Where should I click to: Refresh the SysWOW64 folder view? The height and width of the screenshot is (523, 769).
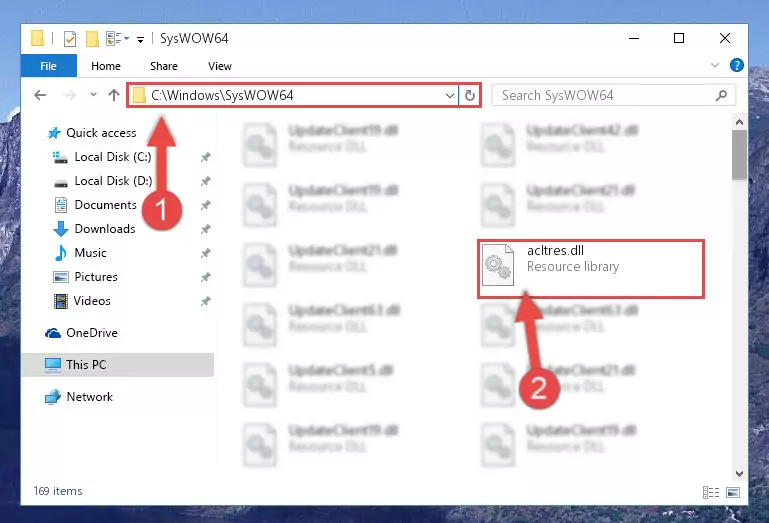tap(469, 95)
